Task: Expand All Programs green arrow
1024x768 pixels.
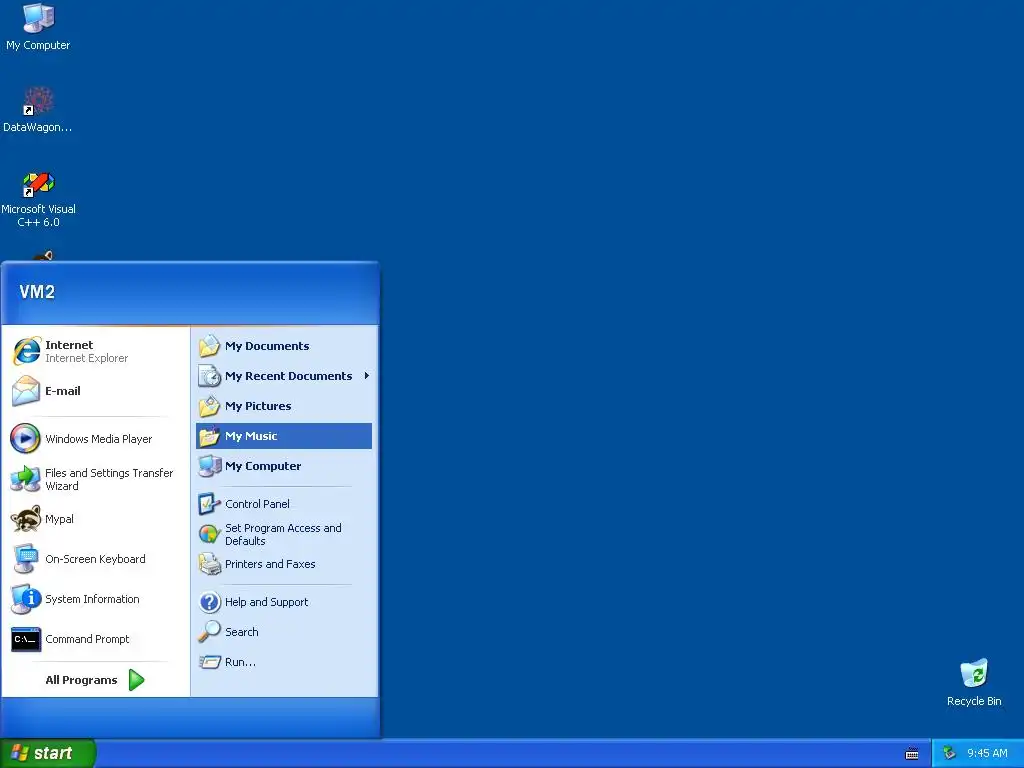Action: (136, 680)
